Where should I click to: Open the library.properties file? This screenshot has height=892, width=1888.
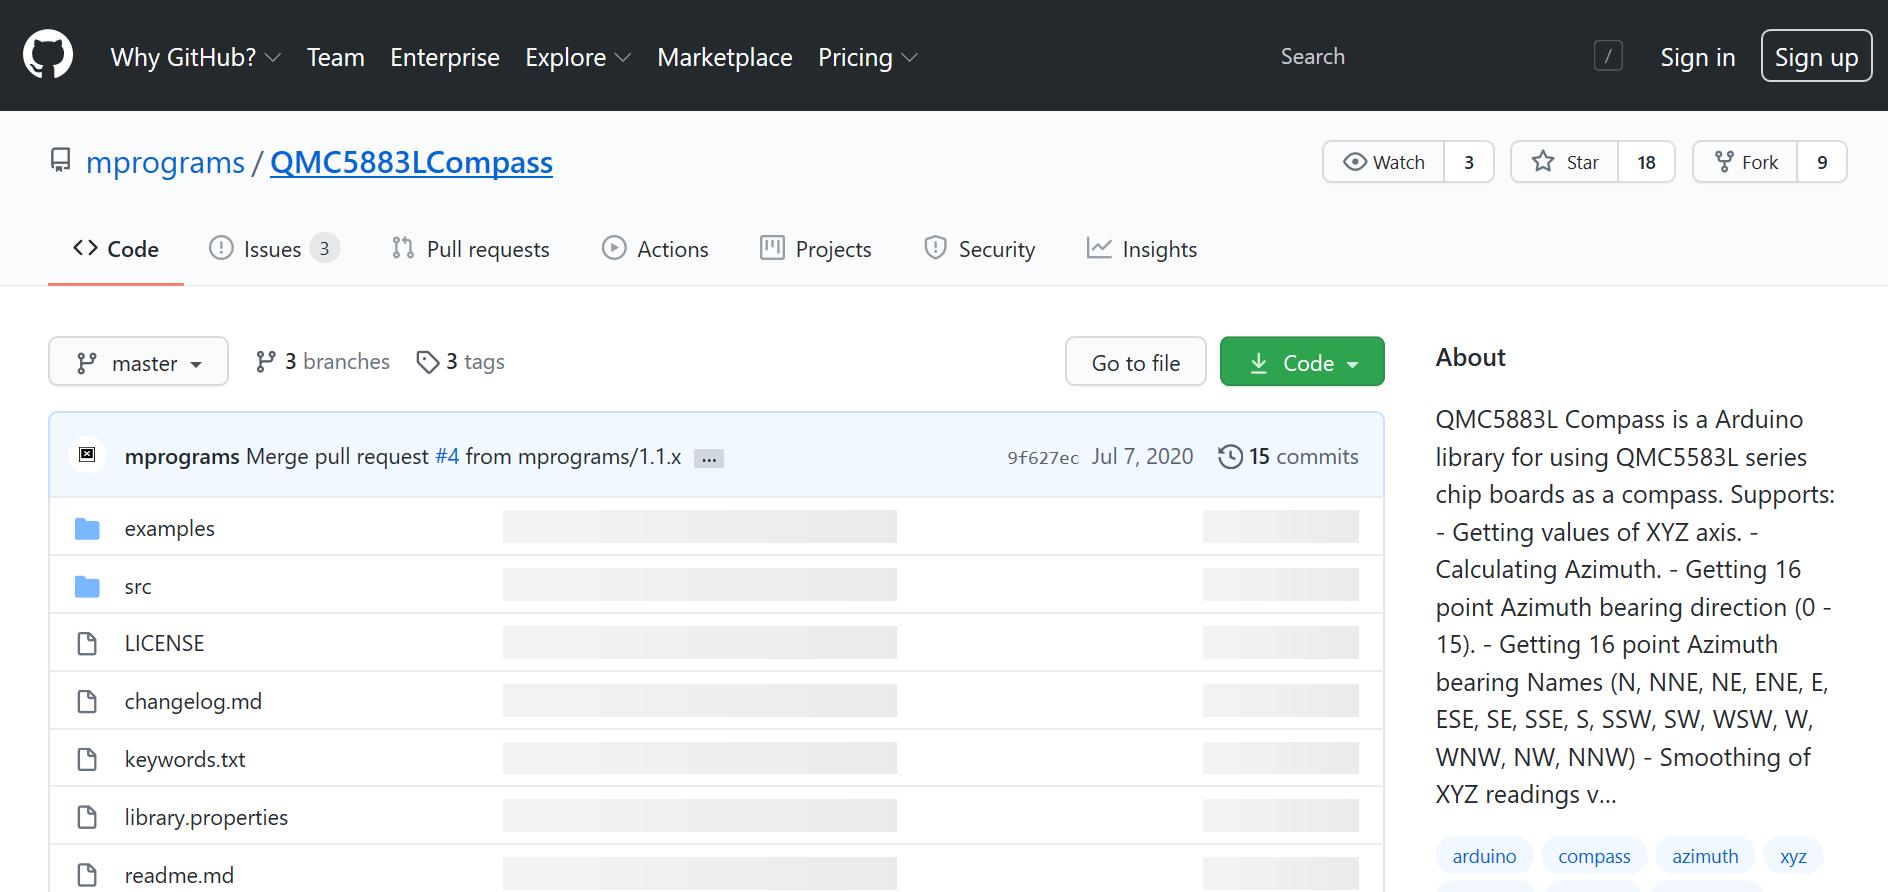coord(206,817)
